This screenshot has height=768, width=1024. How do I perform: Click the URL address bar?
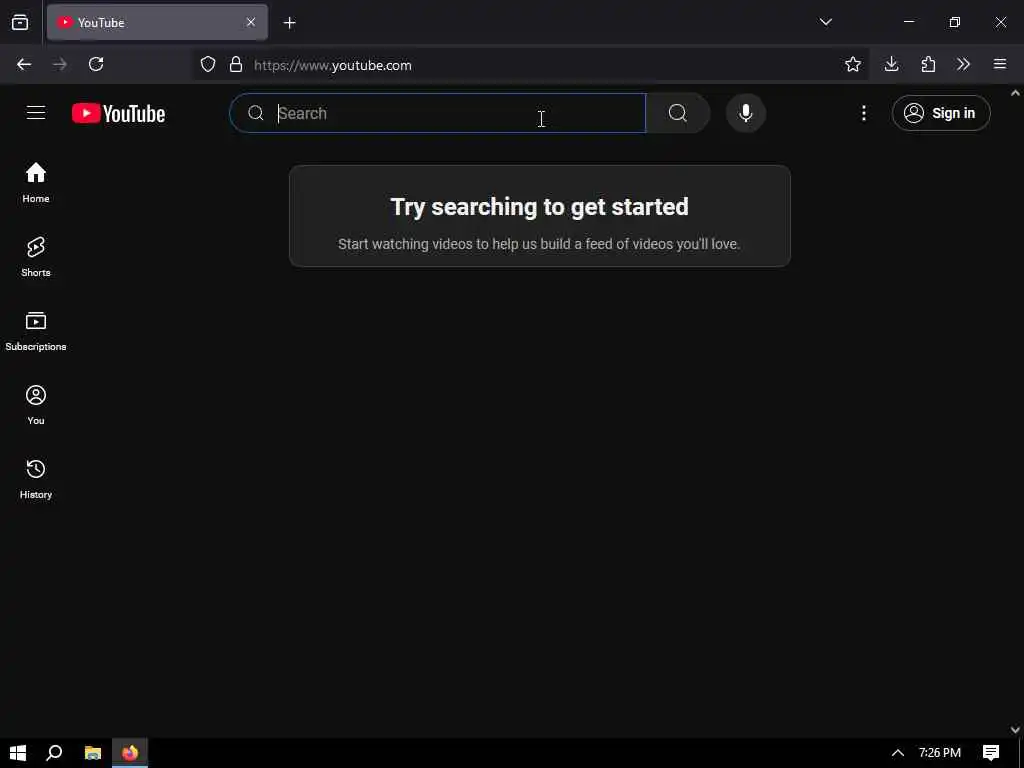[x=530, y=65]
